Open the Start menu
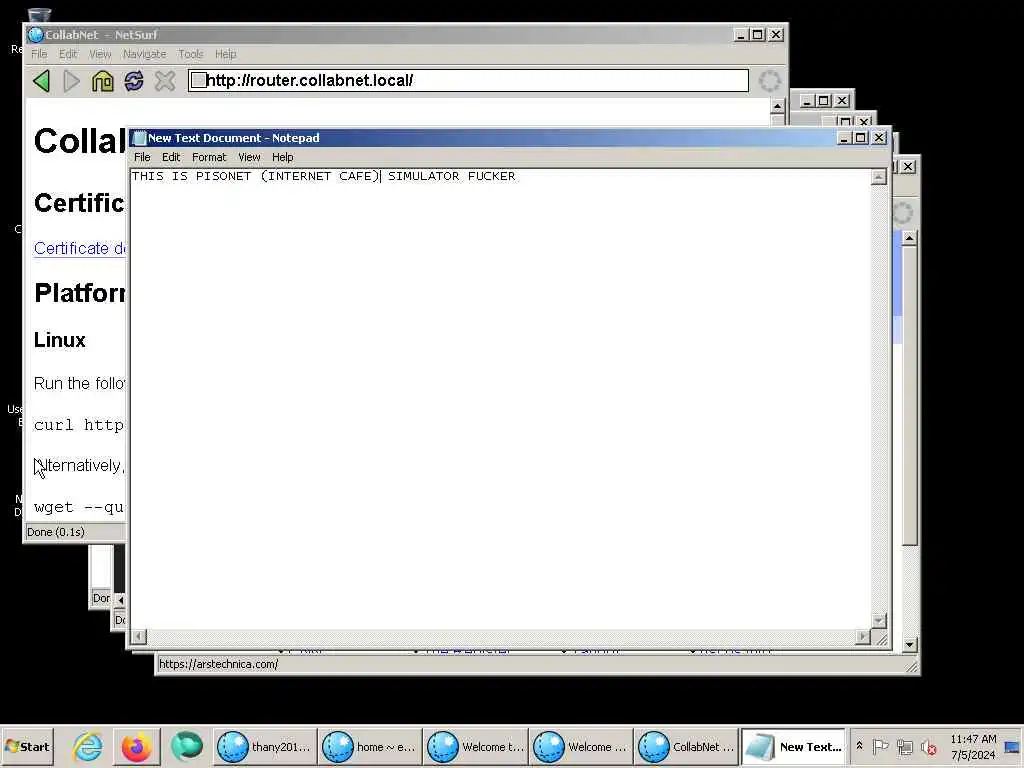The height and width of the screenshot is (768, 1024). coord(27,747)
